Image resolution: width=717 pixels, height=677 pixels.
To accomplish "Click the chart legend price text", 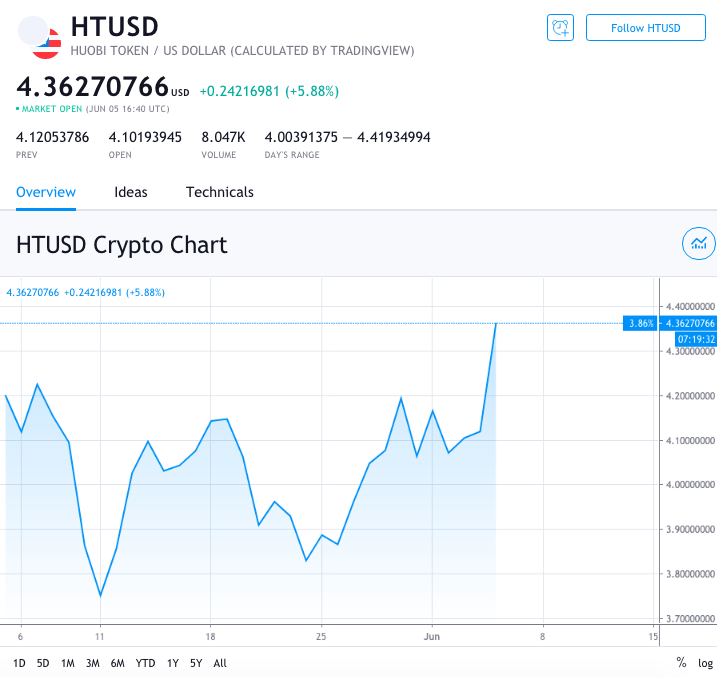I will pyautogui.click(x=86, y=293).
